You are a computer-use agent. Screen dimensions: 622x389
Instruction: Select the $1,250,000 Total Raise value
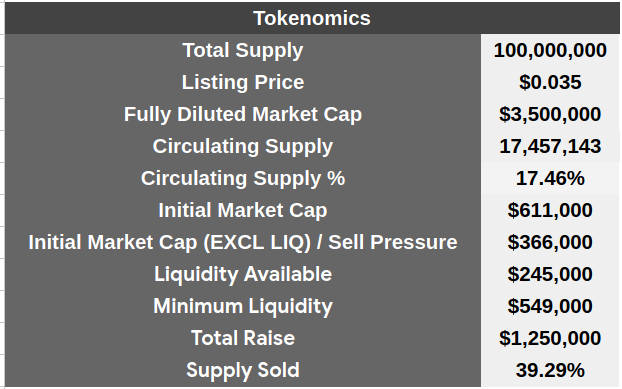click(550, 338)
